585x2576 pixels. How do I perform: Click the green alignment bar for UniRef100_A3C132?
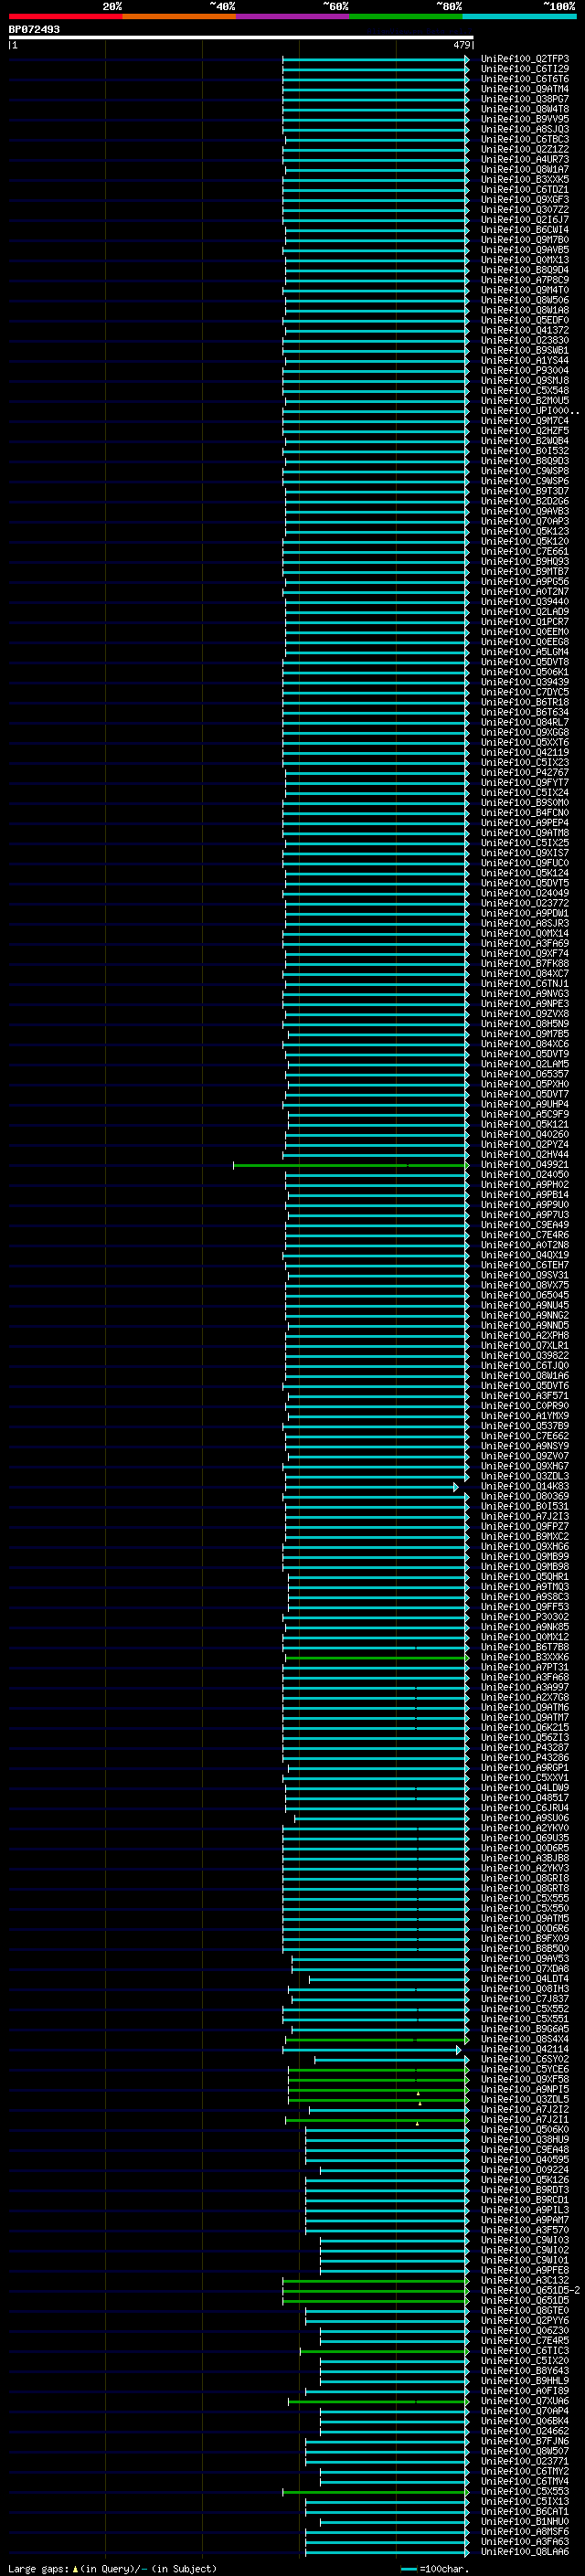(x=375, y=2281)
